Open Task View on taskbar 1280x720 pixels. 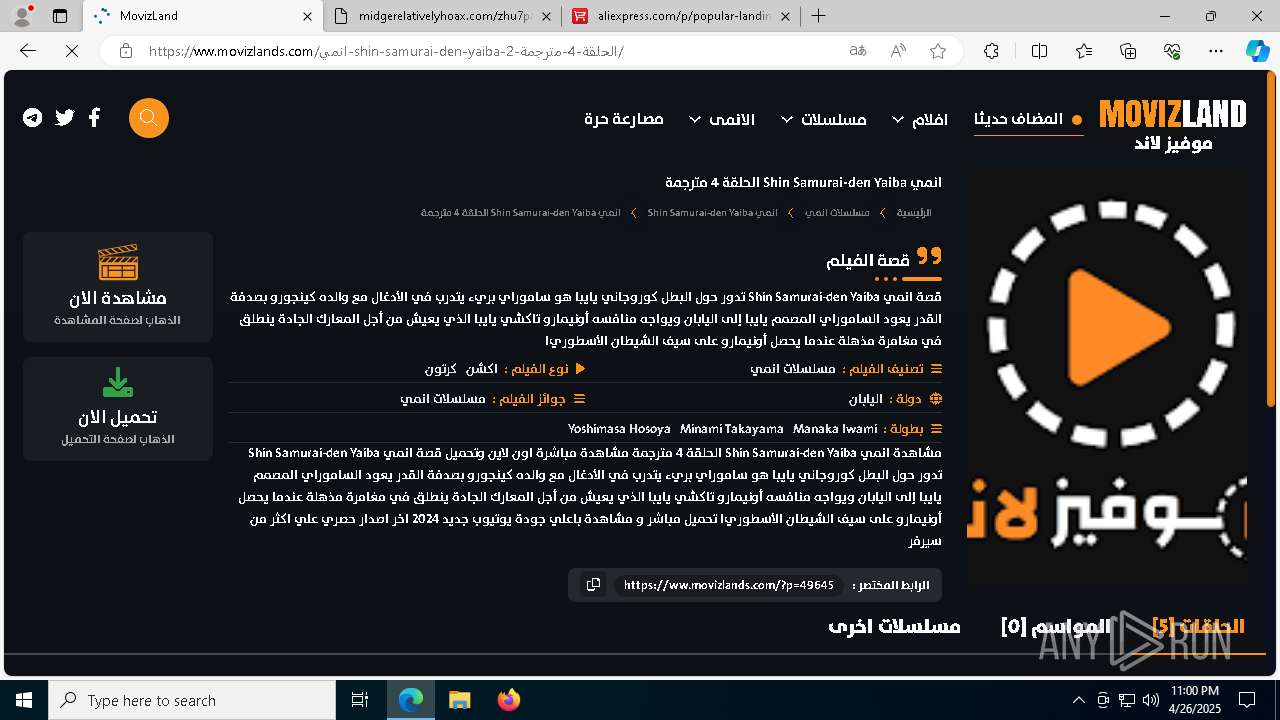pos(360,700)
